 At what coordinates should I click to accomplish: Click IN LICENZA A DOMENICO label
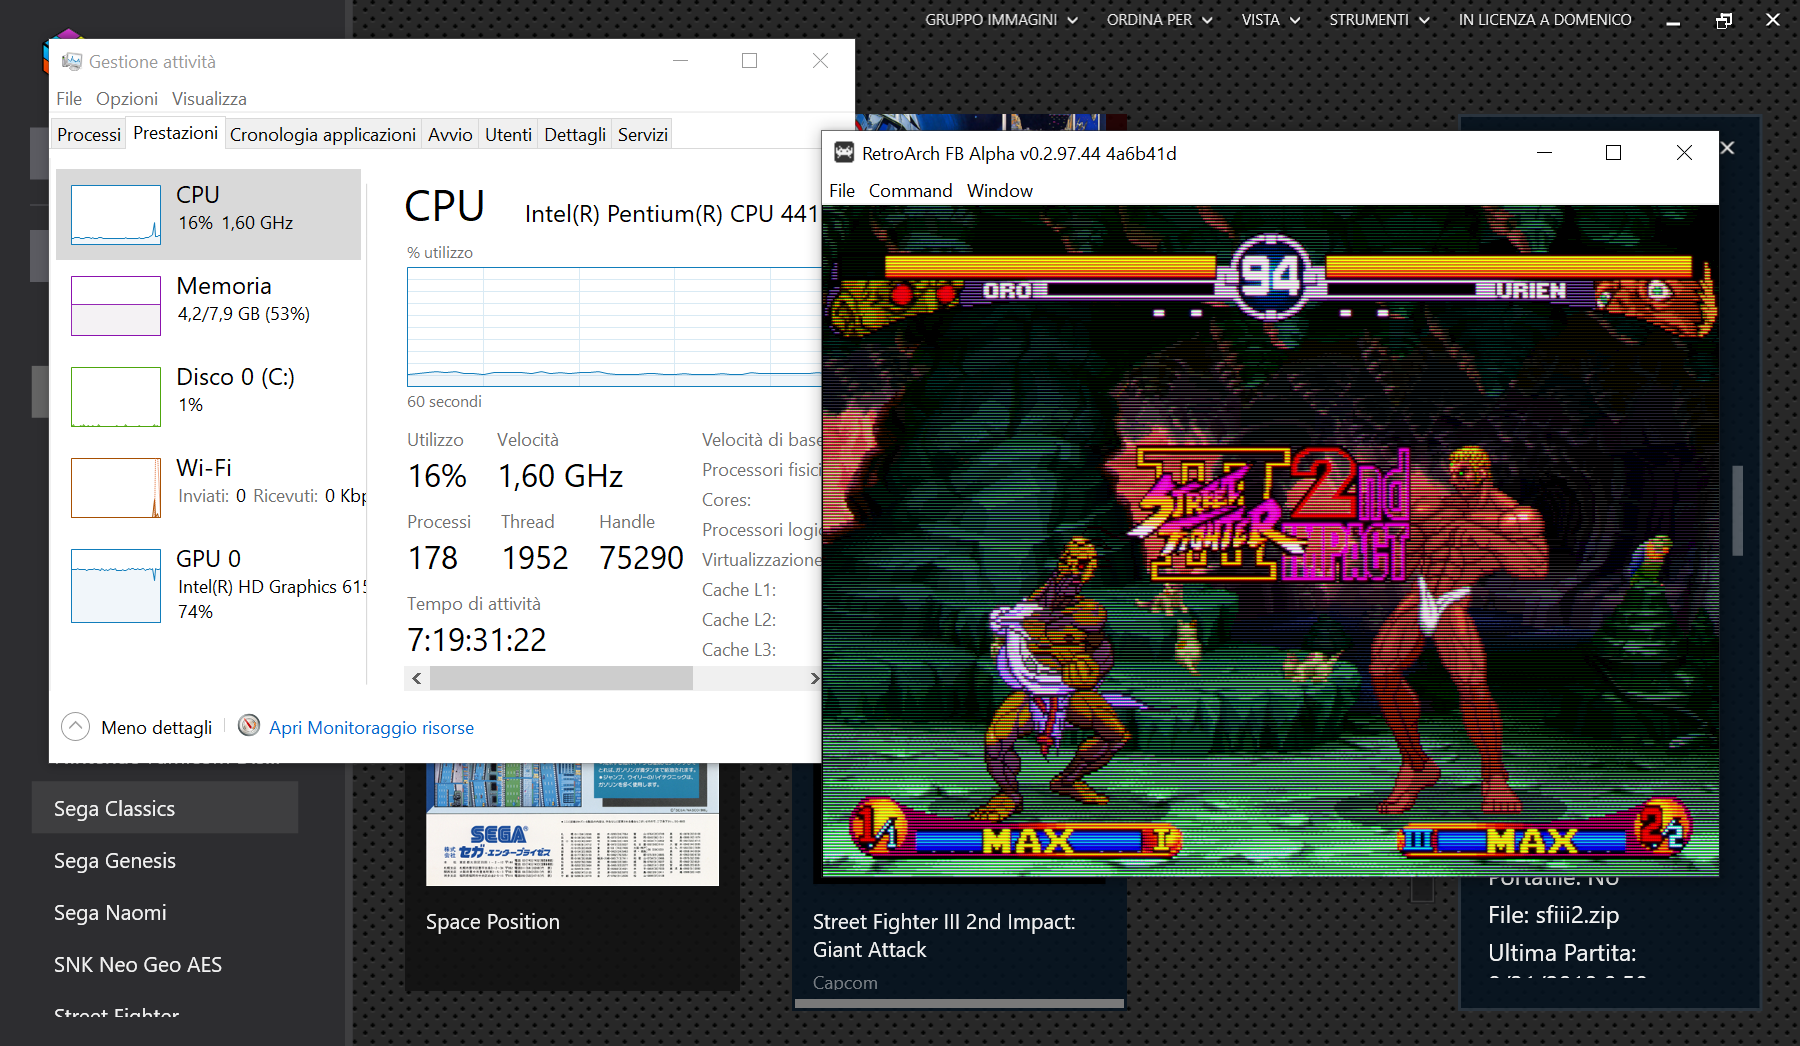[1544, 20]
